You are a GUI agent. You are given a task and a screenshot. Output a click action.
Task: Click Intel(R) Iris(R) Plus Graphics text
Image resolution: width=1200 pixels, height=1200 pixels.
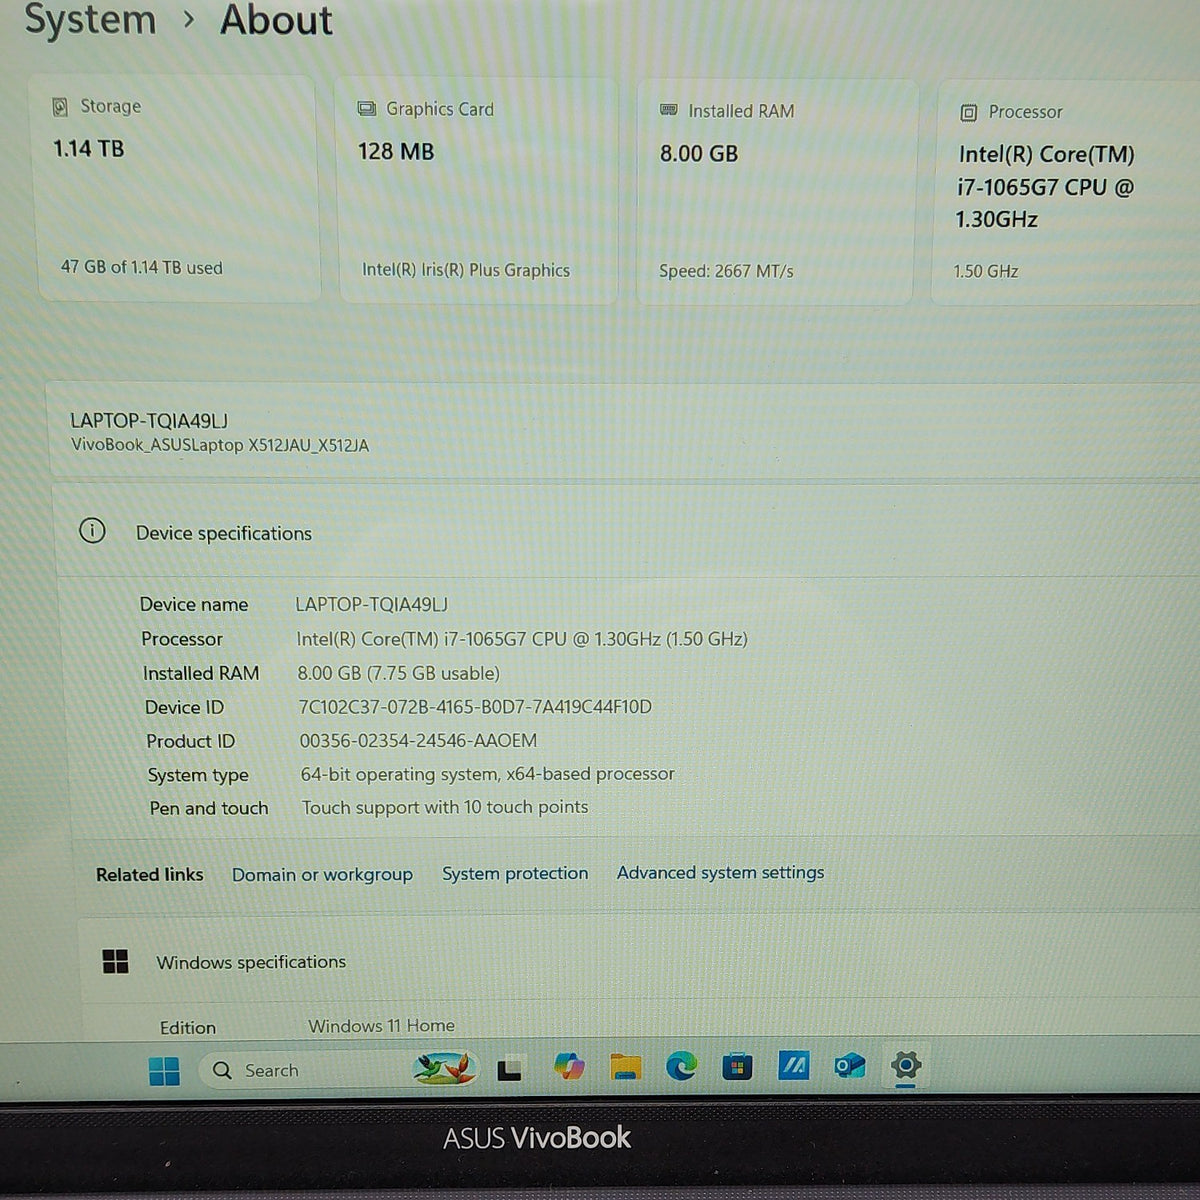[x=466, y=270]
